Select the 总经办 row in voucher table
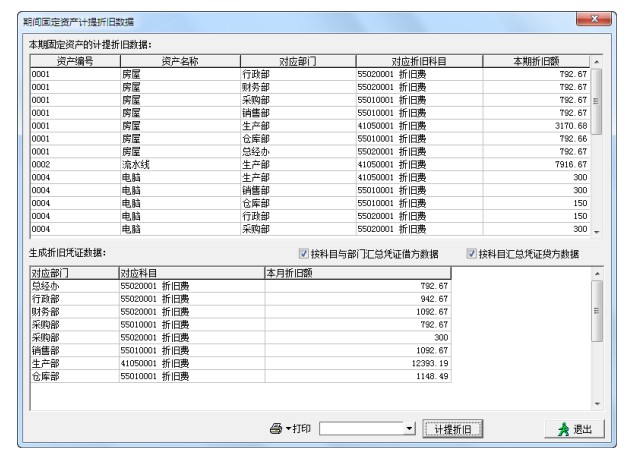 (x=150, y=285)
